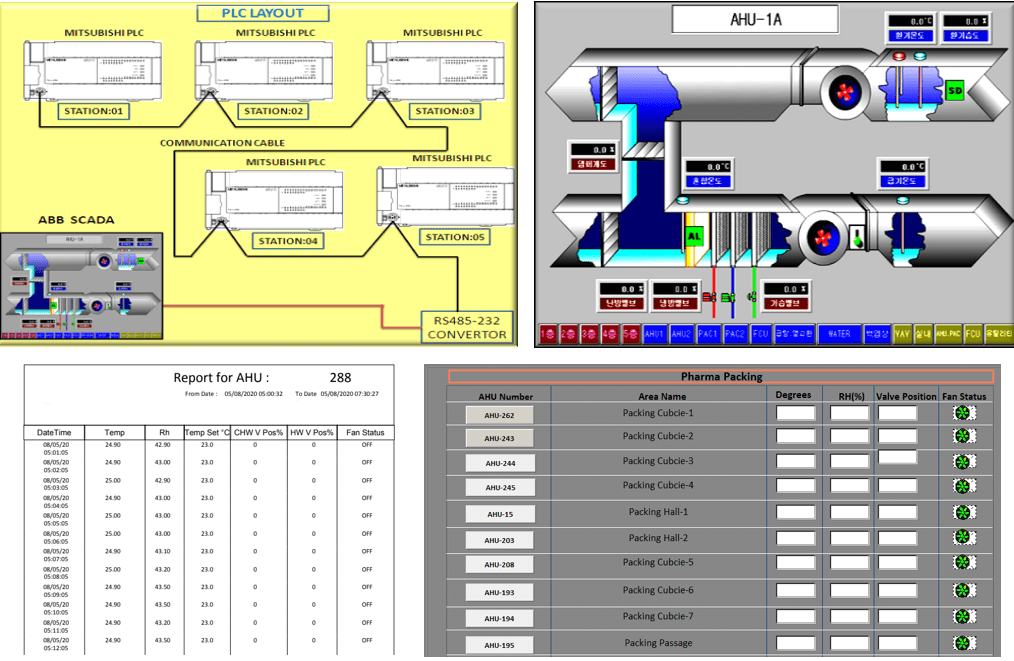Click Station:05 Mitsubishi PLC image
This screenshot has width=1014, height=661.
click(x=446, y=196)
